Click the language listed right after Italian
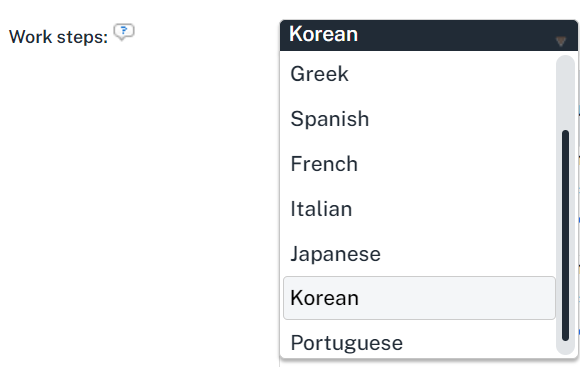Viewport: 580px width, 367px height. click(x=419, y=254)
